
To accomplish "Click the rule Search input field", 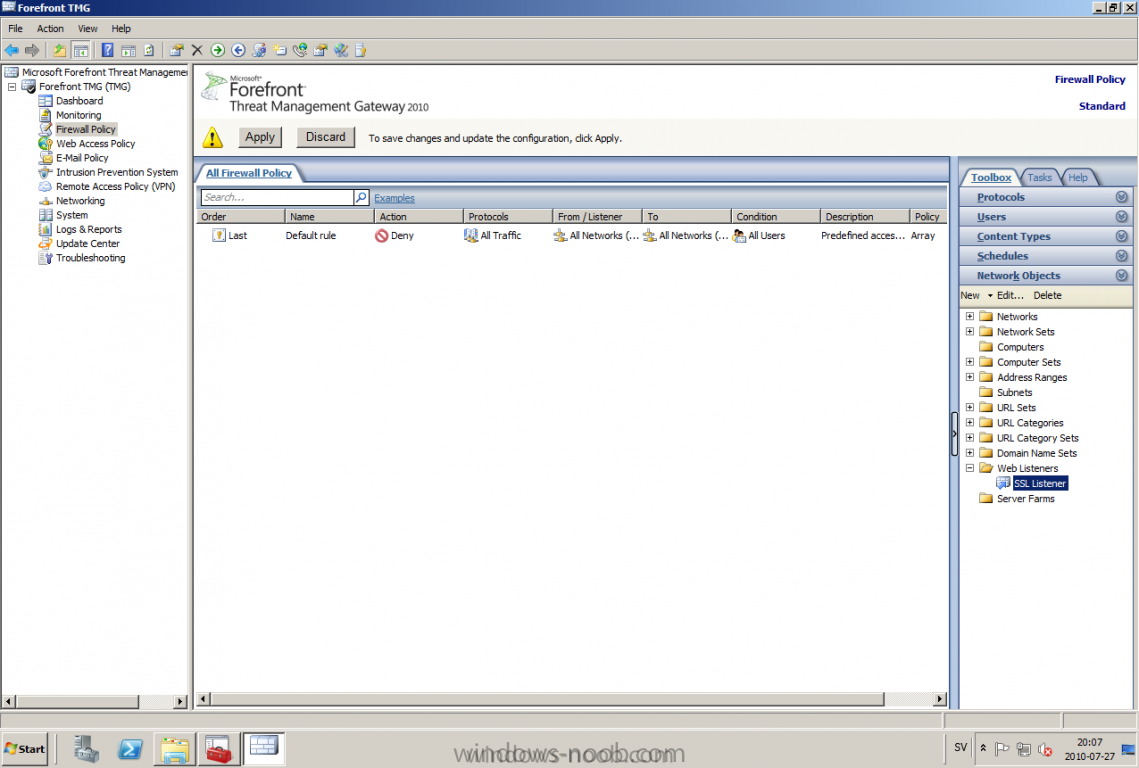I will tap(277, 198).
